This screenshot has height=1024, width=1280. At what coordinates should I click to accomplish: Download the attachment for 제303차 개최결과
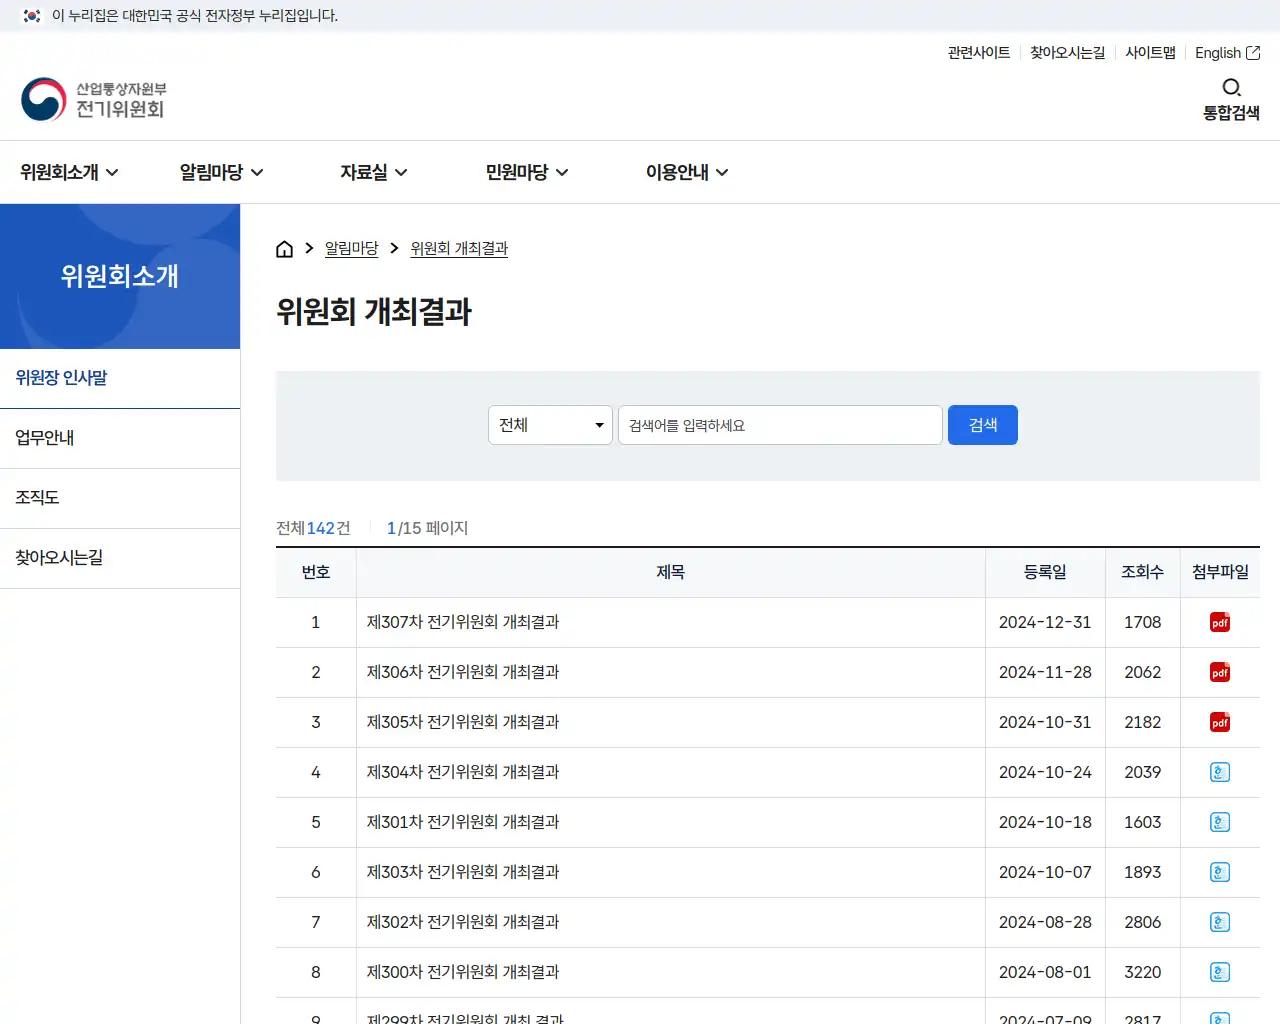tap(1220, 872)
